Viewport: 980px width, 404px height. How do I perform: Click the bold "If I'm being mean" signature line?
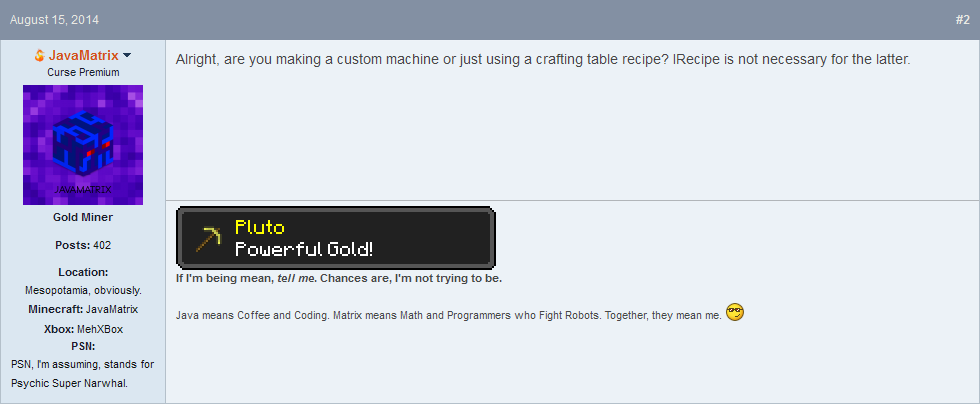pos(339,278)
